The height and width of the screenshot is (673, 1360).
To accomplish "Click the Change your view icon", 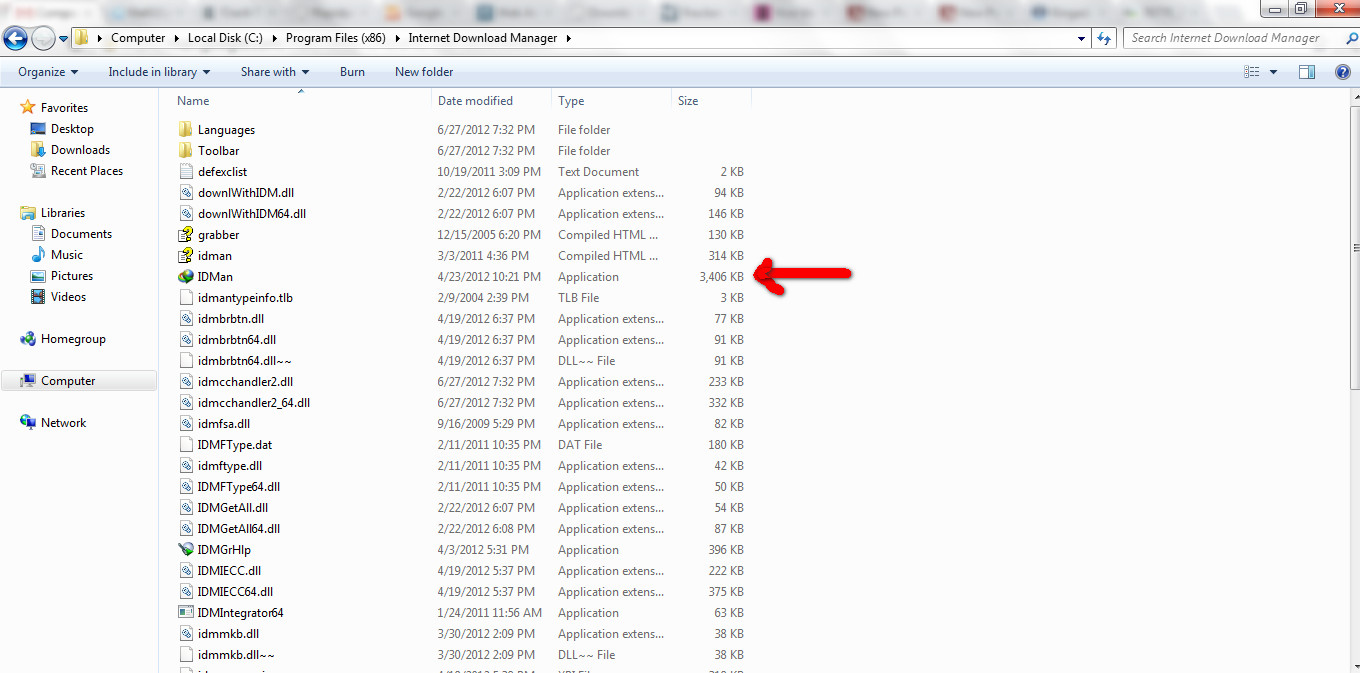I will click(1252, 72).
